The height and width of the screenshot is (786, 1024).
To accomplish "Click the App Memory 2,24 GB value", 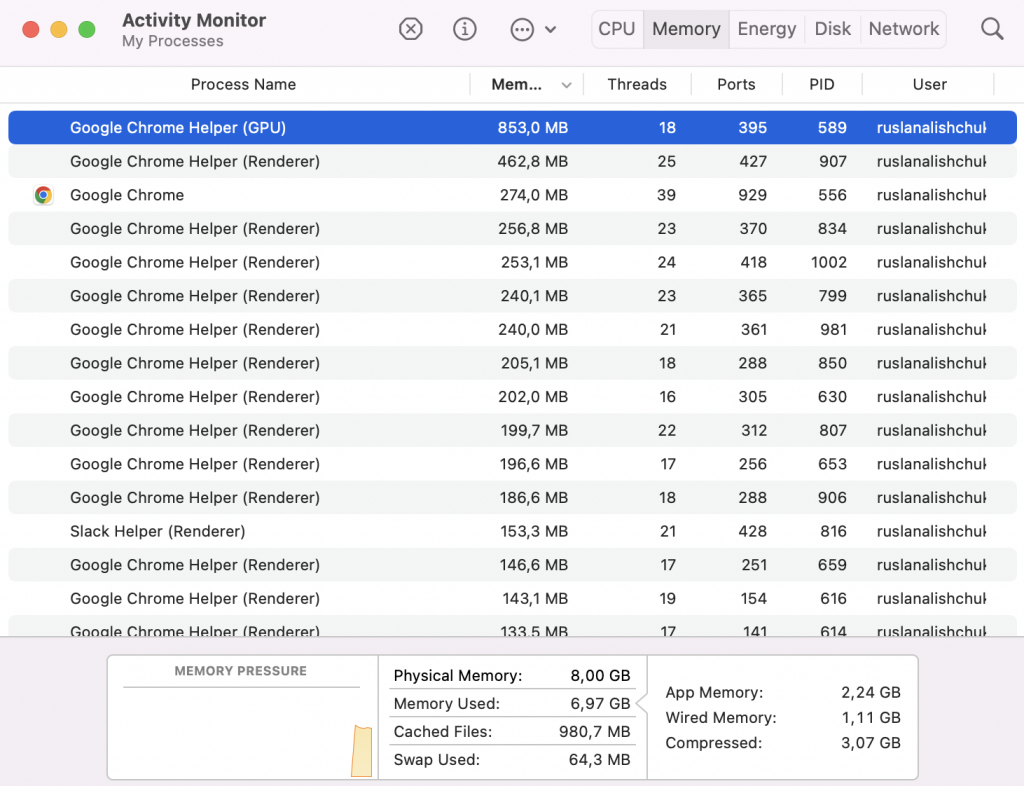I will point(871,693).
